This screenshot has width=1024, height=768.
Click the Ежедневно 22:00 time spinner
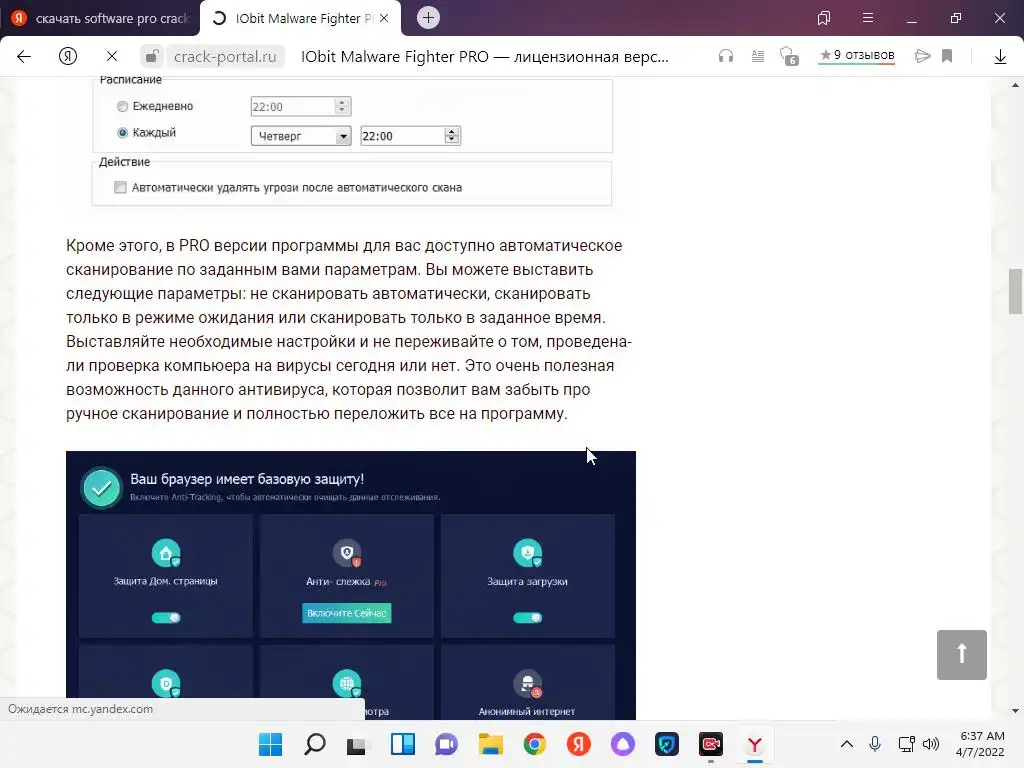(342, 106)
